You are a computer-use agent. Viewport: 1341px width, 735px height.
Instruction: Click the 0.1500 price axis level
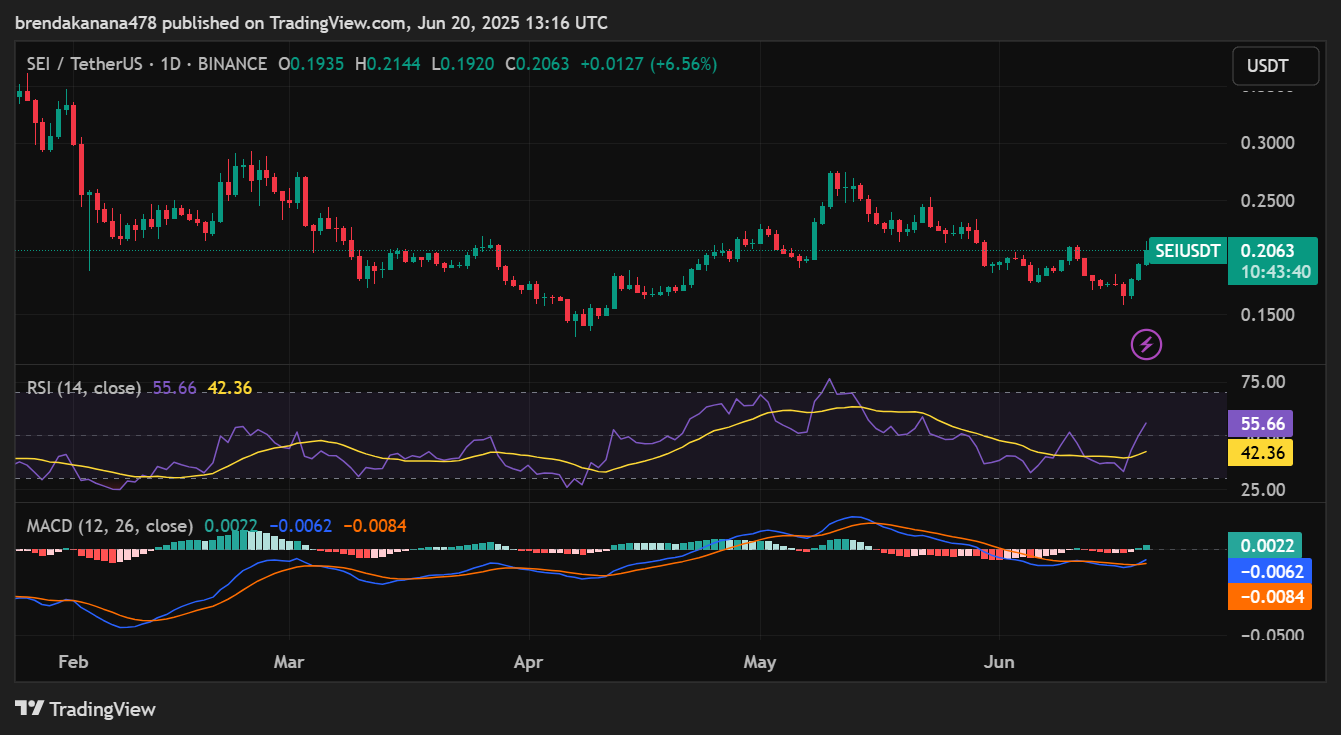(1267, 315)
